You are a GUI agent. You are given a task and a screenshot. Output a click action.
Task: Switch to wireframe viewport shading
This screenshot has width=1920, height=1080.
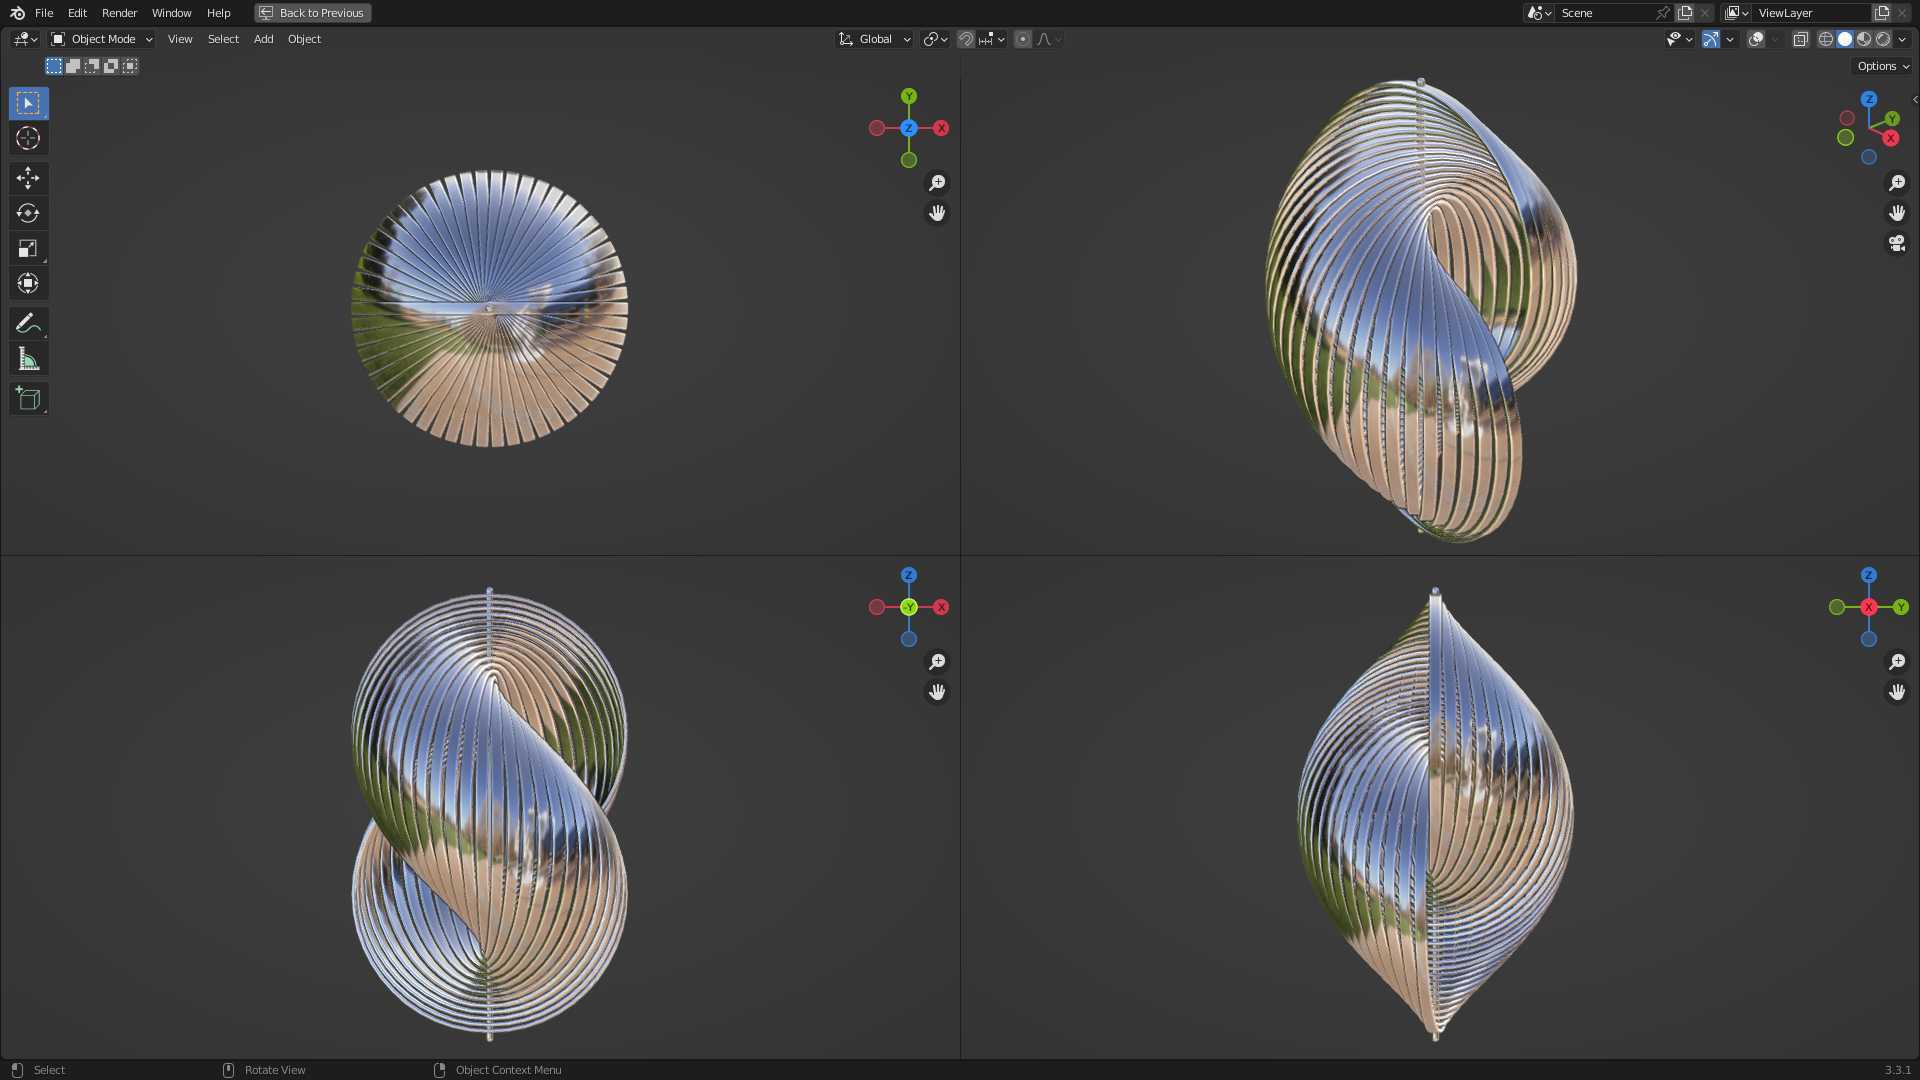click(x=1826, y=39)
